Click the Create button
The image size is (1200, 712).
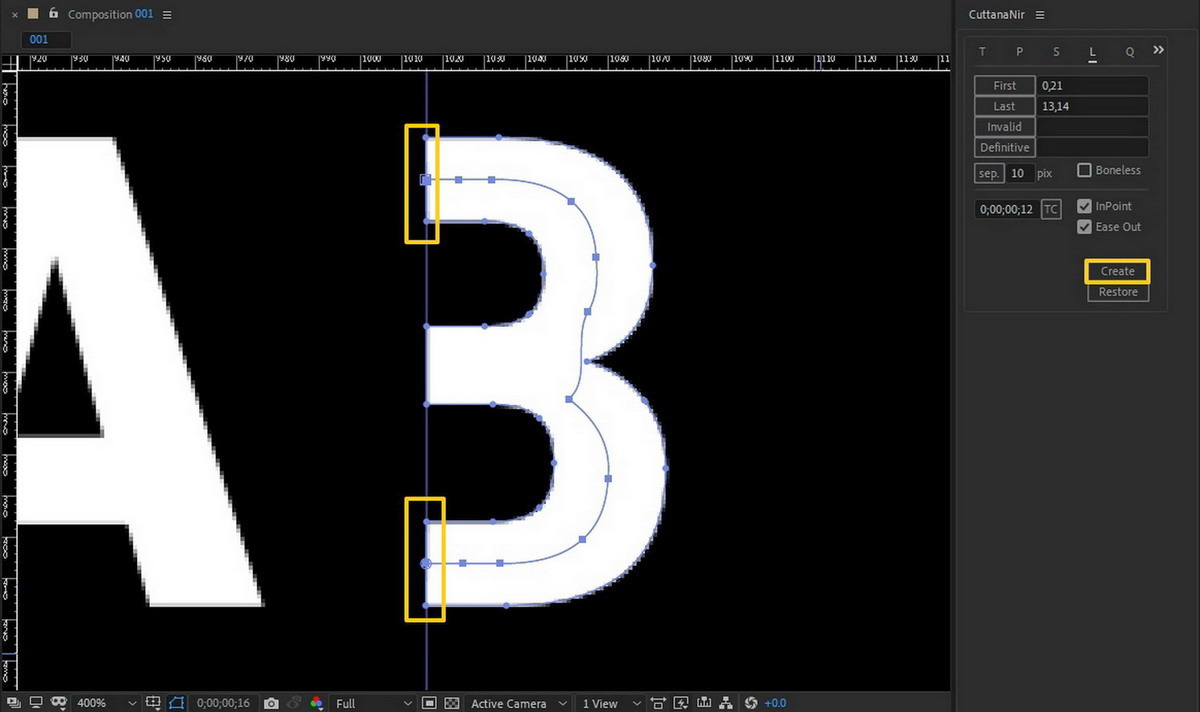pyautogui.click(x=1118, y=271)
